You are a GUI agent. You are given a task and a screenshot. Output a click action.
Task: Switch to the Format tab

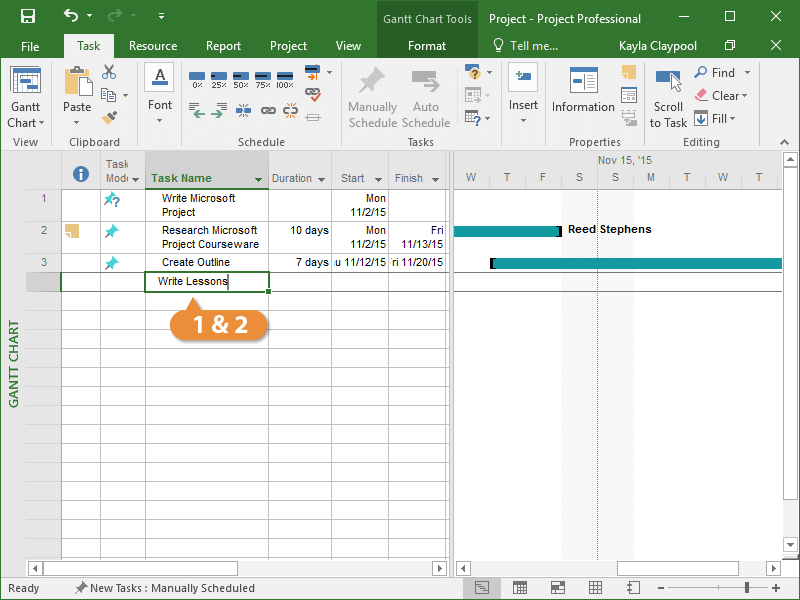coord(427,46)
